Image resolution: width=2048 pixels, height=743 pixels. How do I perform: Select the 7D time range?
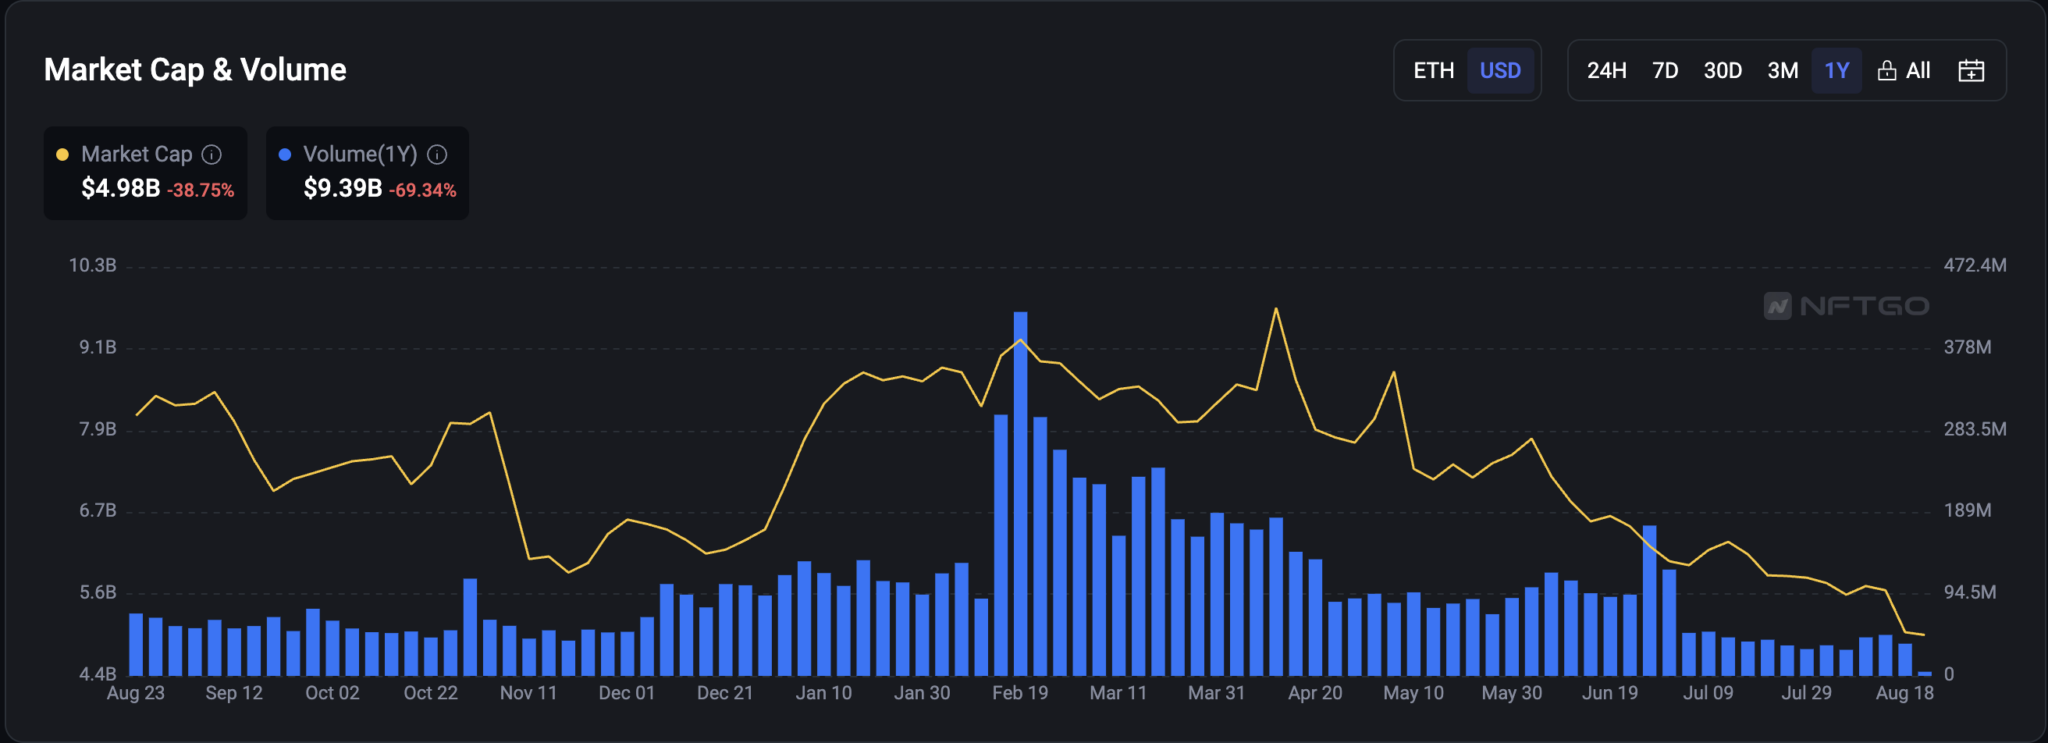pyautogui.click(x=1665, y=71)
